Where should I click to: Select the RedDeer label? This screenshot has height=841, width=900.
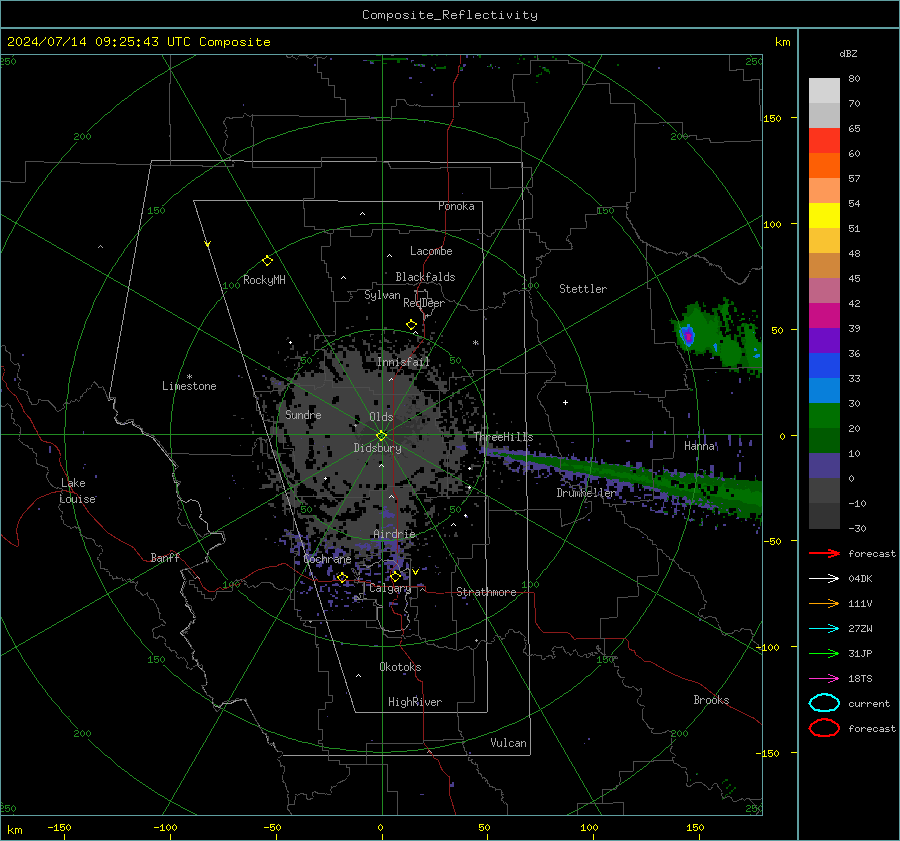pos(424,303)
